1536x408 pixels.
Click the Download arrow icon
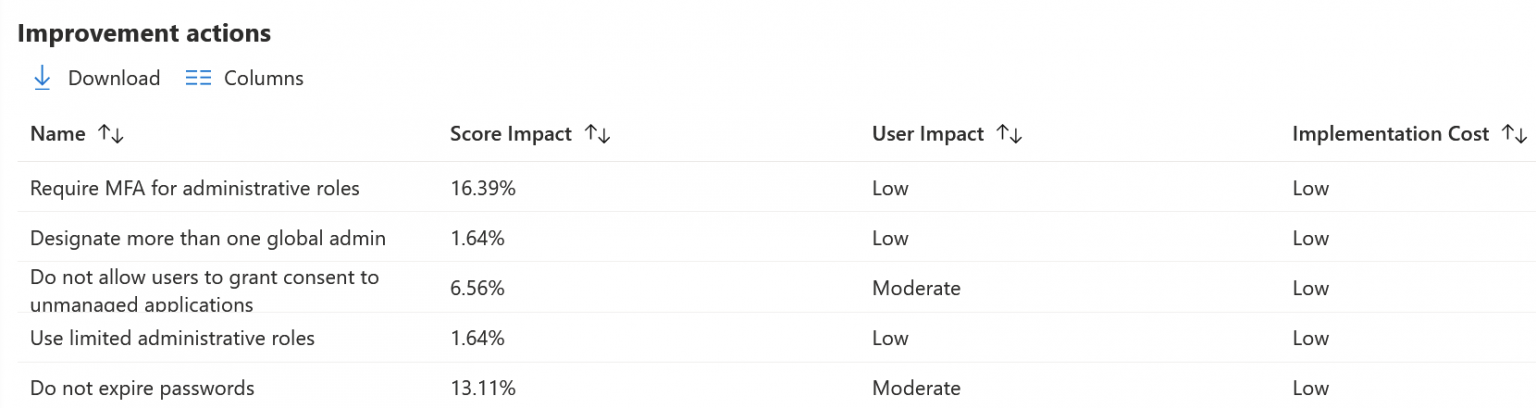42,78
